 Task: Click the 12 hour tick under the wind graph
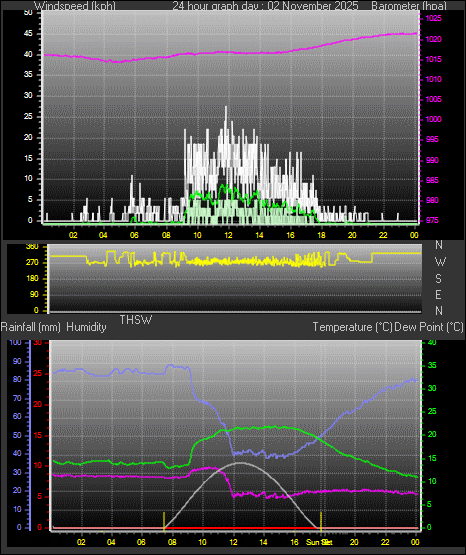click(x=228, y=235)
